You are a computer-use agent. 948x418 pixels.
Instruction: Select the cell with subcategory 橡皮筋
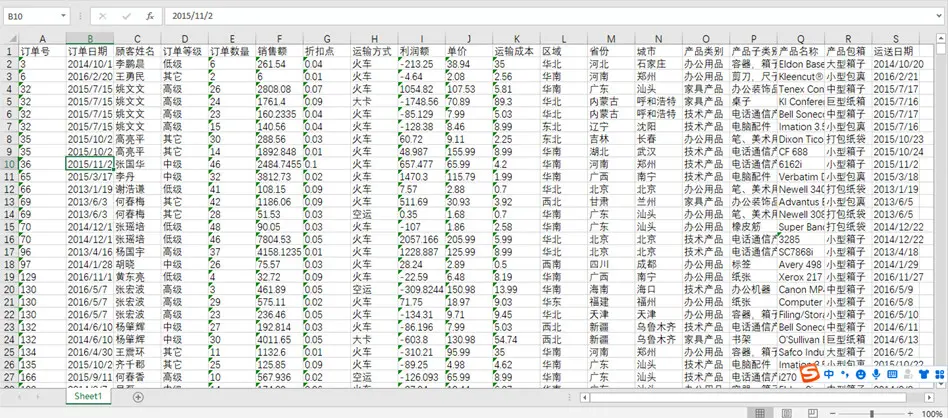coord(753,227)
